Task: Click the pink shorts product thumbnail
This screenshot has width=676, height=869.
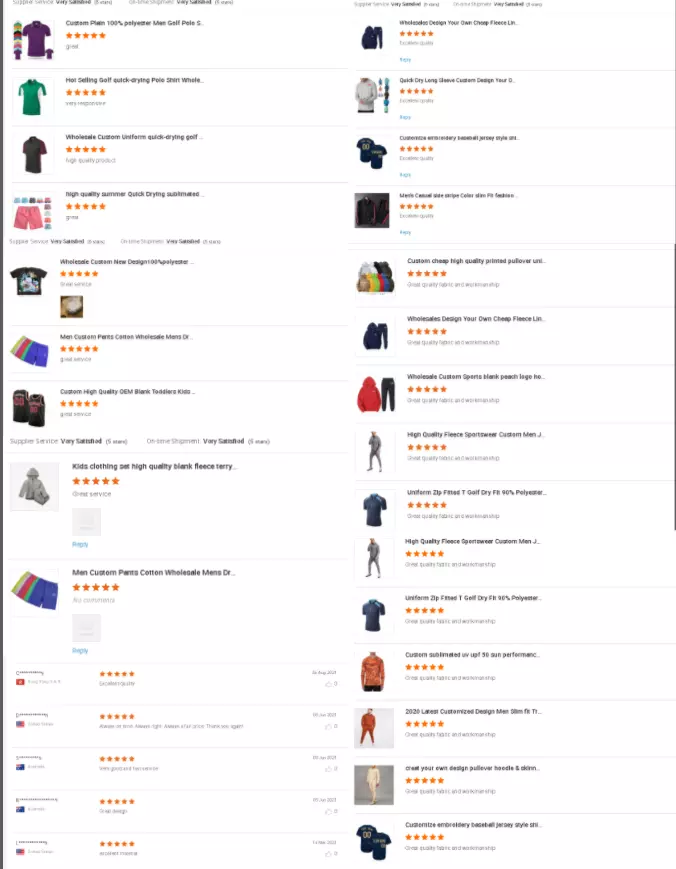Action: tap(32, 212)
